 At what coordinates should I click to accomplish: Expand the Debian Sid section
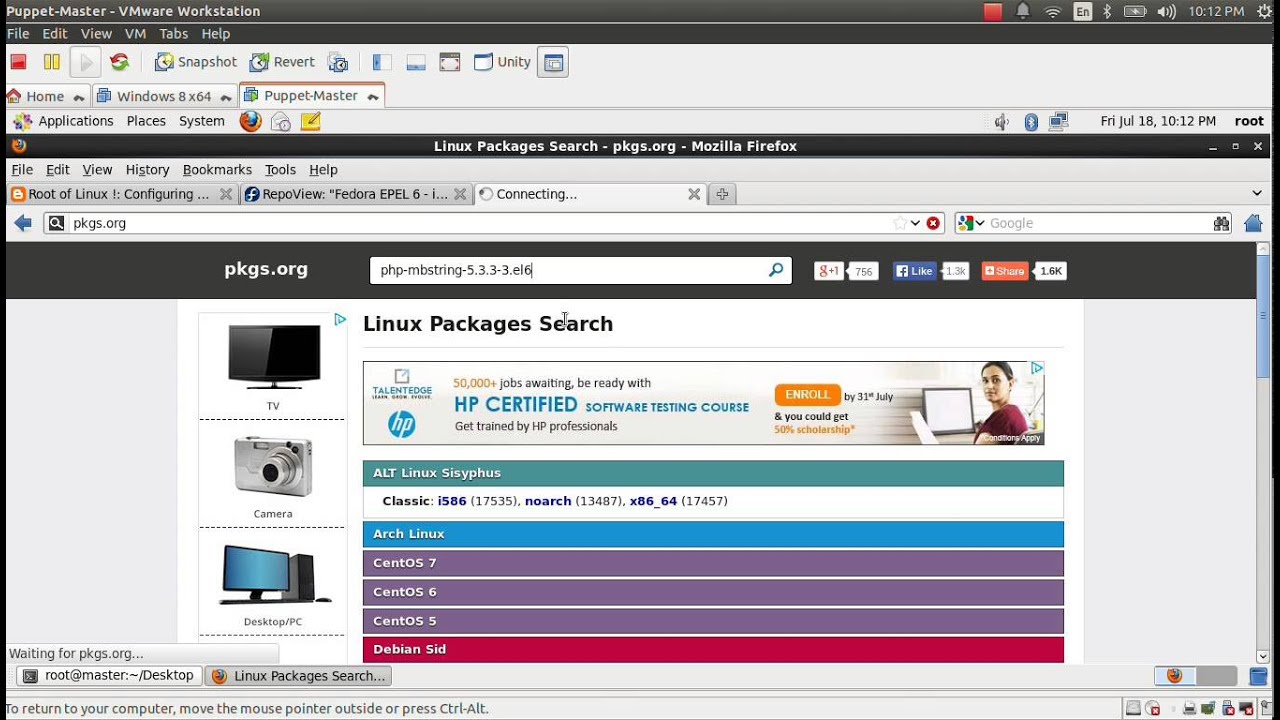(x=713, y=649)
